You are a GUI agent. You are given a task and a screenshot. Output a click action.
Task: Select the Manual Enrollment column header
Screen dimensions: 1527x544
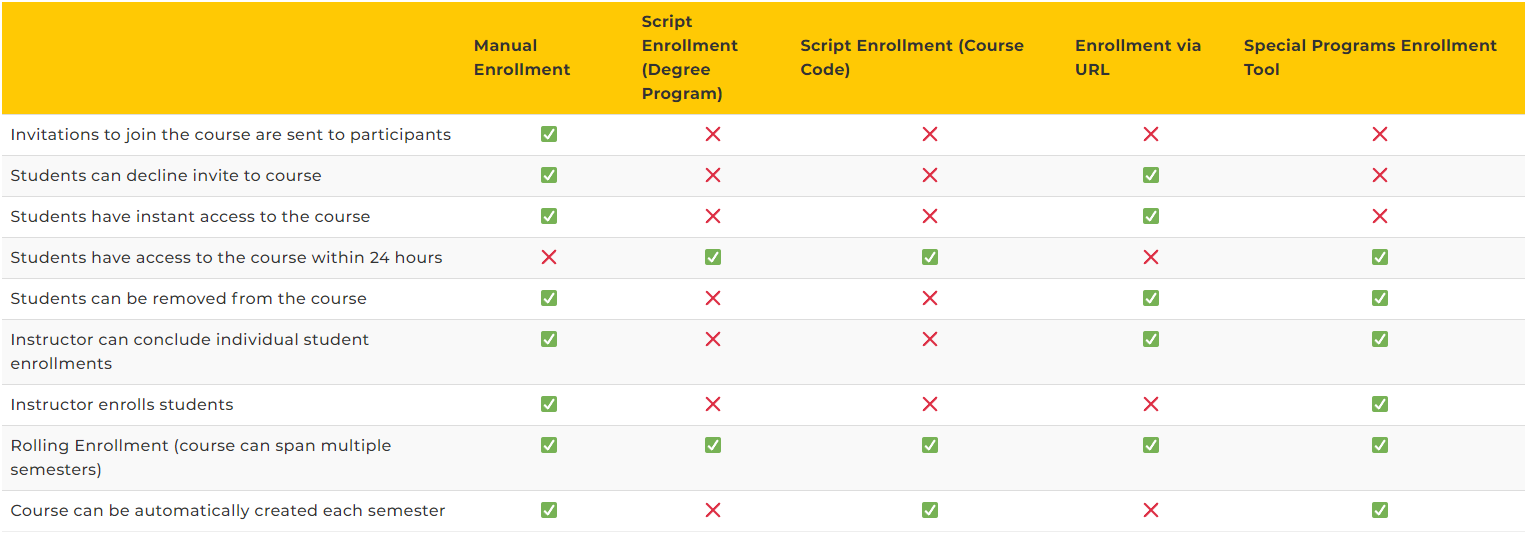click(522, 58)
